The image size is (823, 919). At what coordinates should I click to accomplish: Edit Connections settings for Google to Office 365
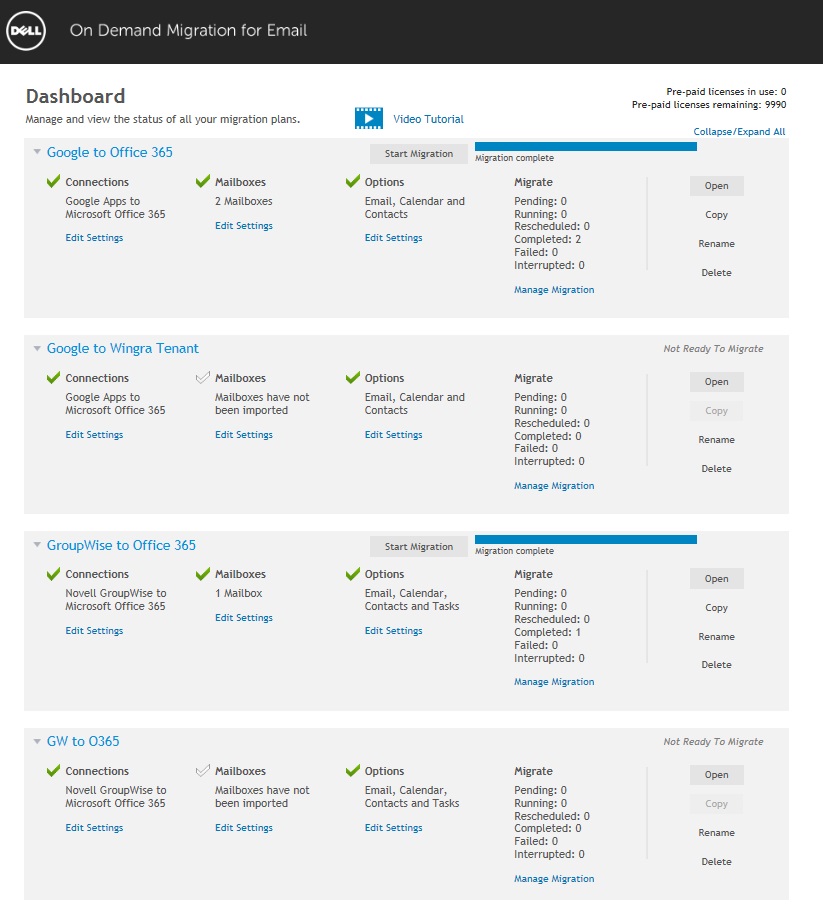[94, 238]
